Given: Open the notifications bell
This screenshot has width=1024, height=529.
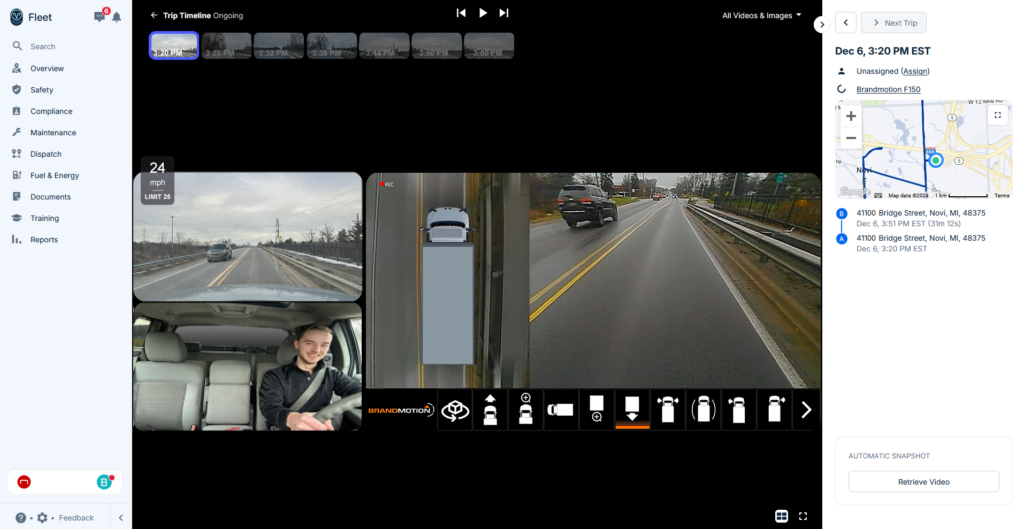Looking at the screenshot, I should point(116,17).
